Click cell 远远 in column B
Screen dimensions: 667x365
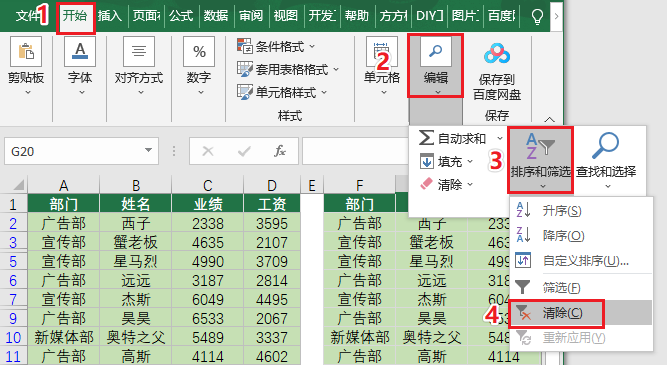(135, 280)
